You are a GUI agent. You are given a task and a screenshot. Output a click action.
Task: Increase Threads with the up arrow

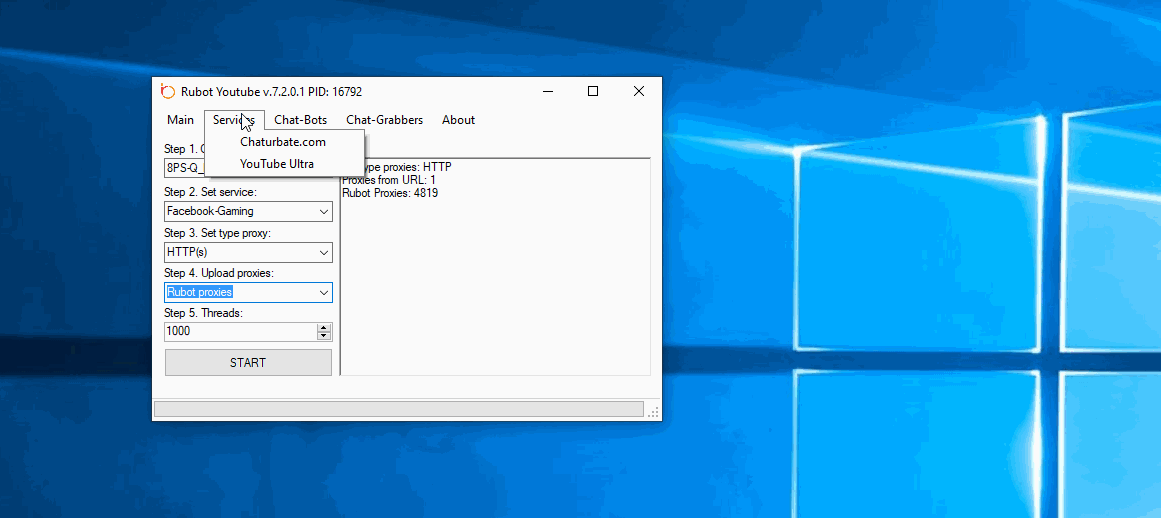point(324,327)
